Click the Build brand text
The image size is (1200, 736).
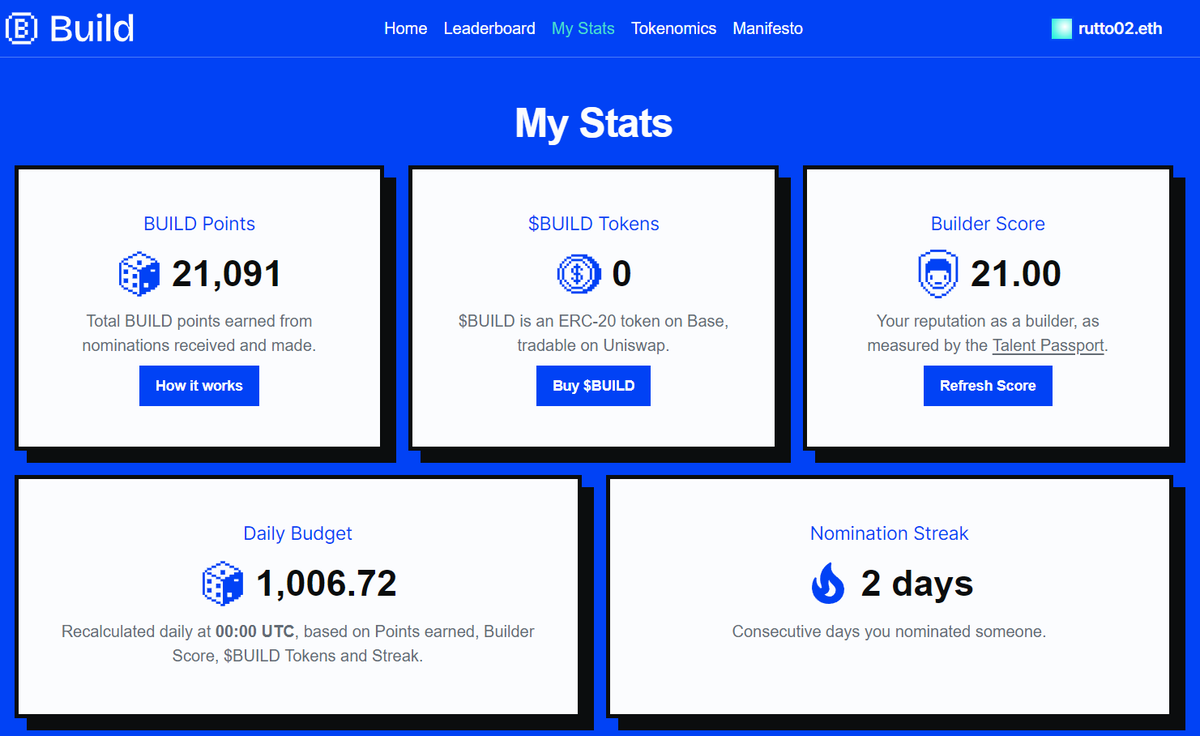92,28
